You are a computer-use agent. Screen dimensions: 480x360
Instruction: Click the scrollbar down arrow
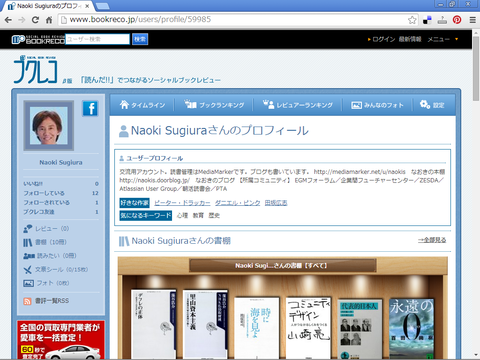pos(476,355)
